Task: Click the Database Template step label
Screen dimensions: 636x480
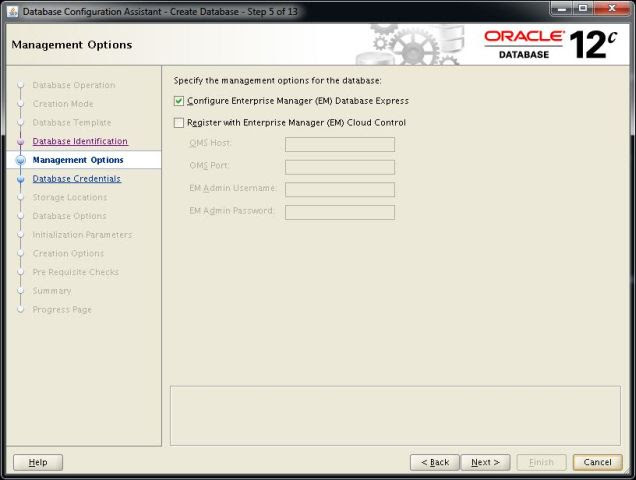Action: point(72,123)
